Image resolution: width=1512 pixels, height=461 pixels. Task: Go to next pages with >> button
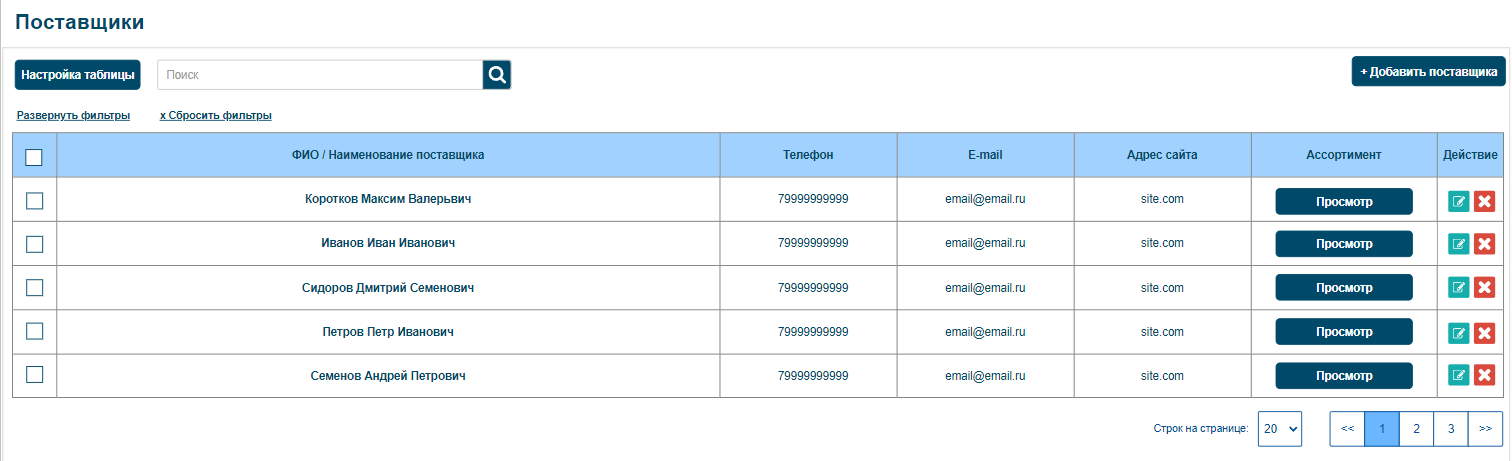1485,428
